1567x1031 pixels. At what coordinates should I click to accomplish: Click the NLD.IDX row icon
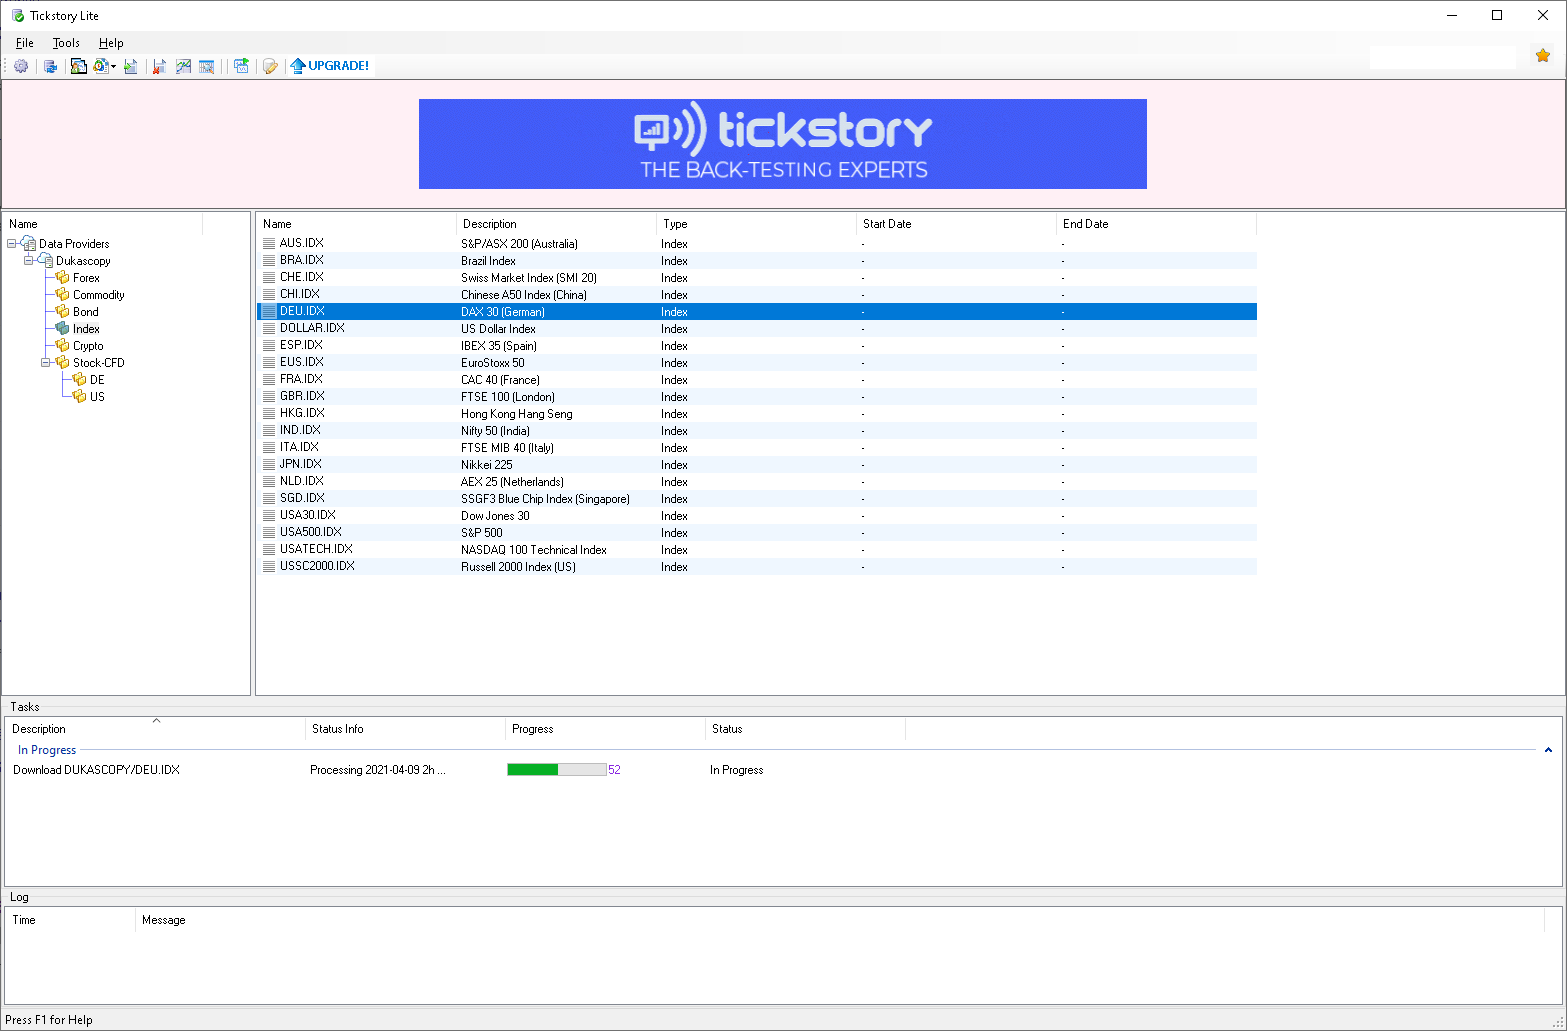(269, 482)
